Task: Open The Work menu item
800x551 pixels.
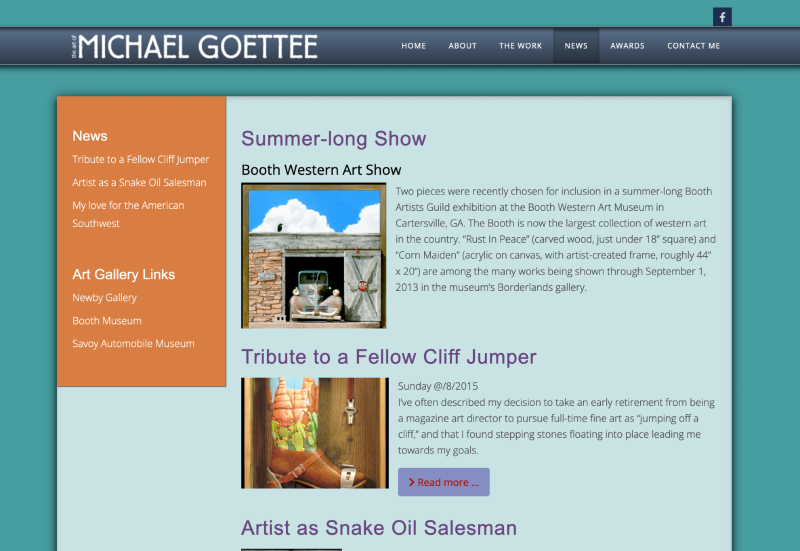Action: click(x=520, y=46)
